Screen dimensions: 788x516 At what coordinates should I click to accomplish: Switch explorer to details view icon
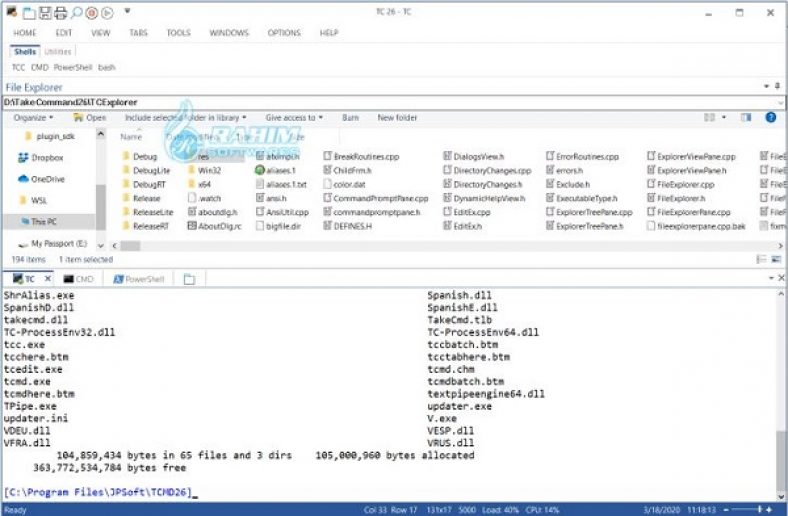tap(761, 259)
